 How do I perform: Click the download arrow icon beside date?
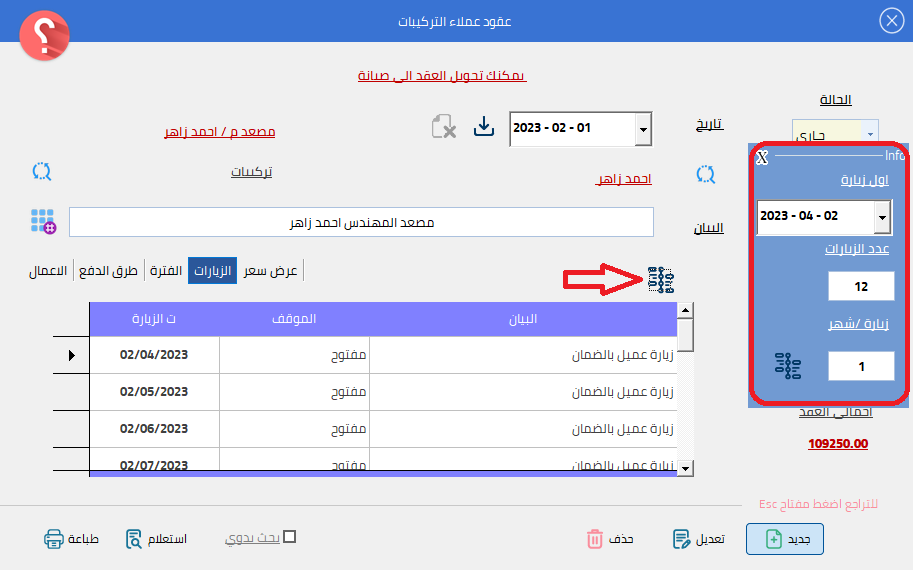pyautogui.click(x=484, y=127)
